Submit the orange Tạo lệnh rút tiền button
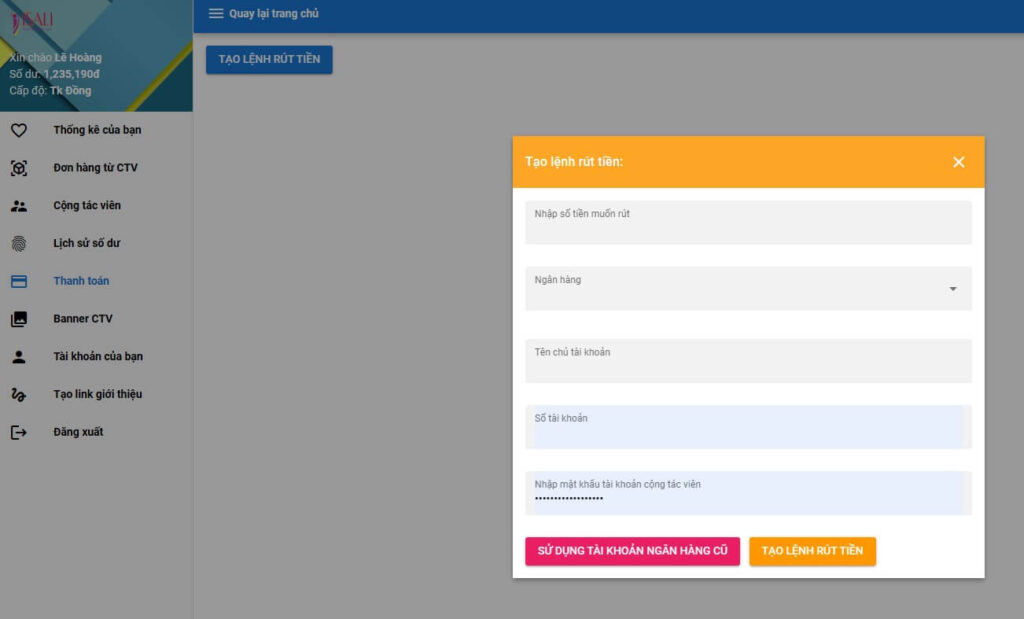 pos(812,551)
